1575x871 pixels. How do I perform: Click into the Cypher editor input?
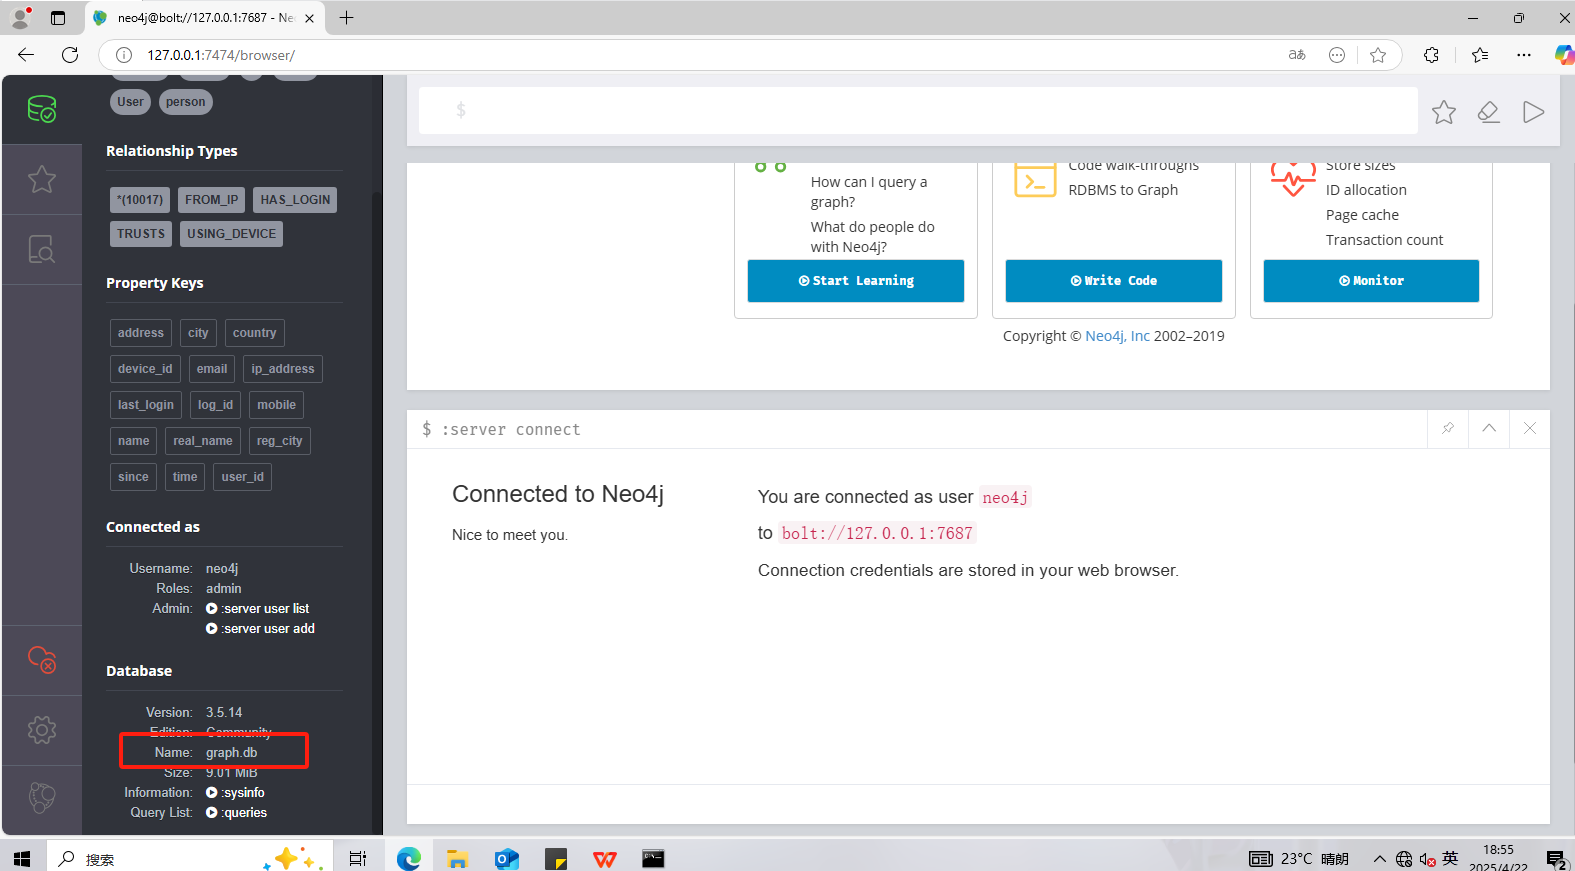coord(918,110)
